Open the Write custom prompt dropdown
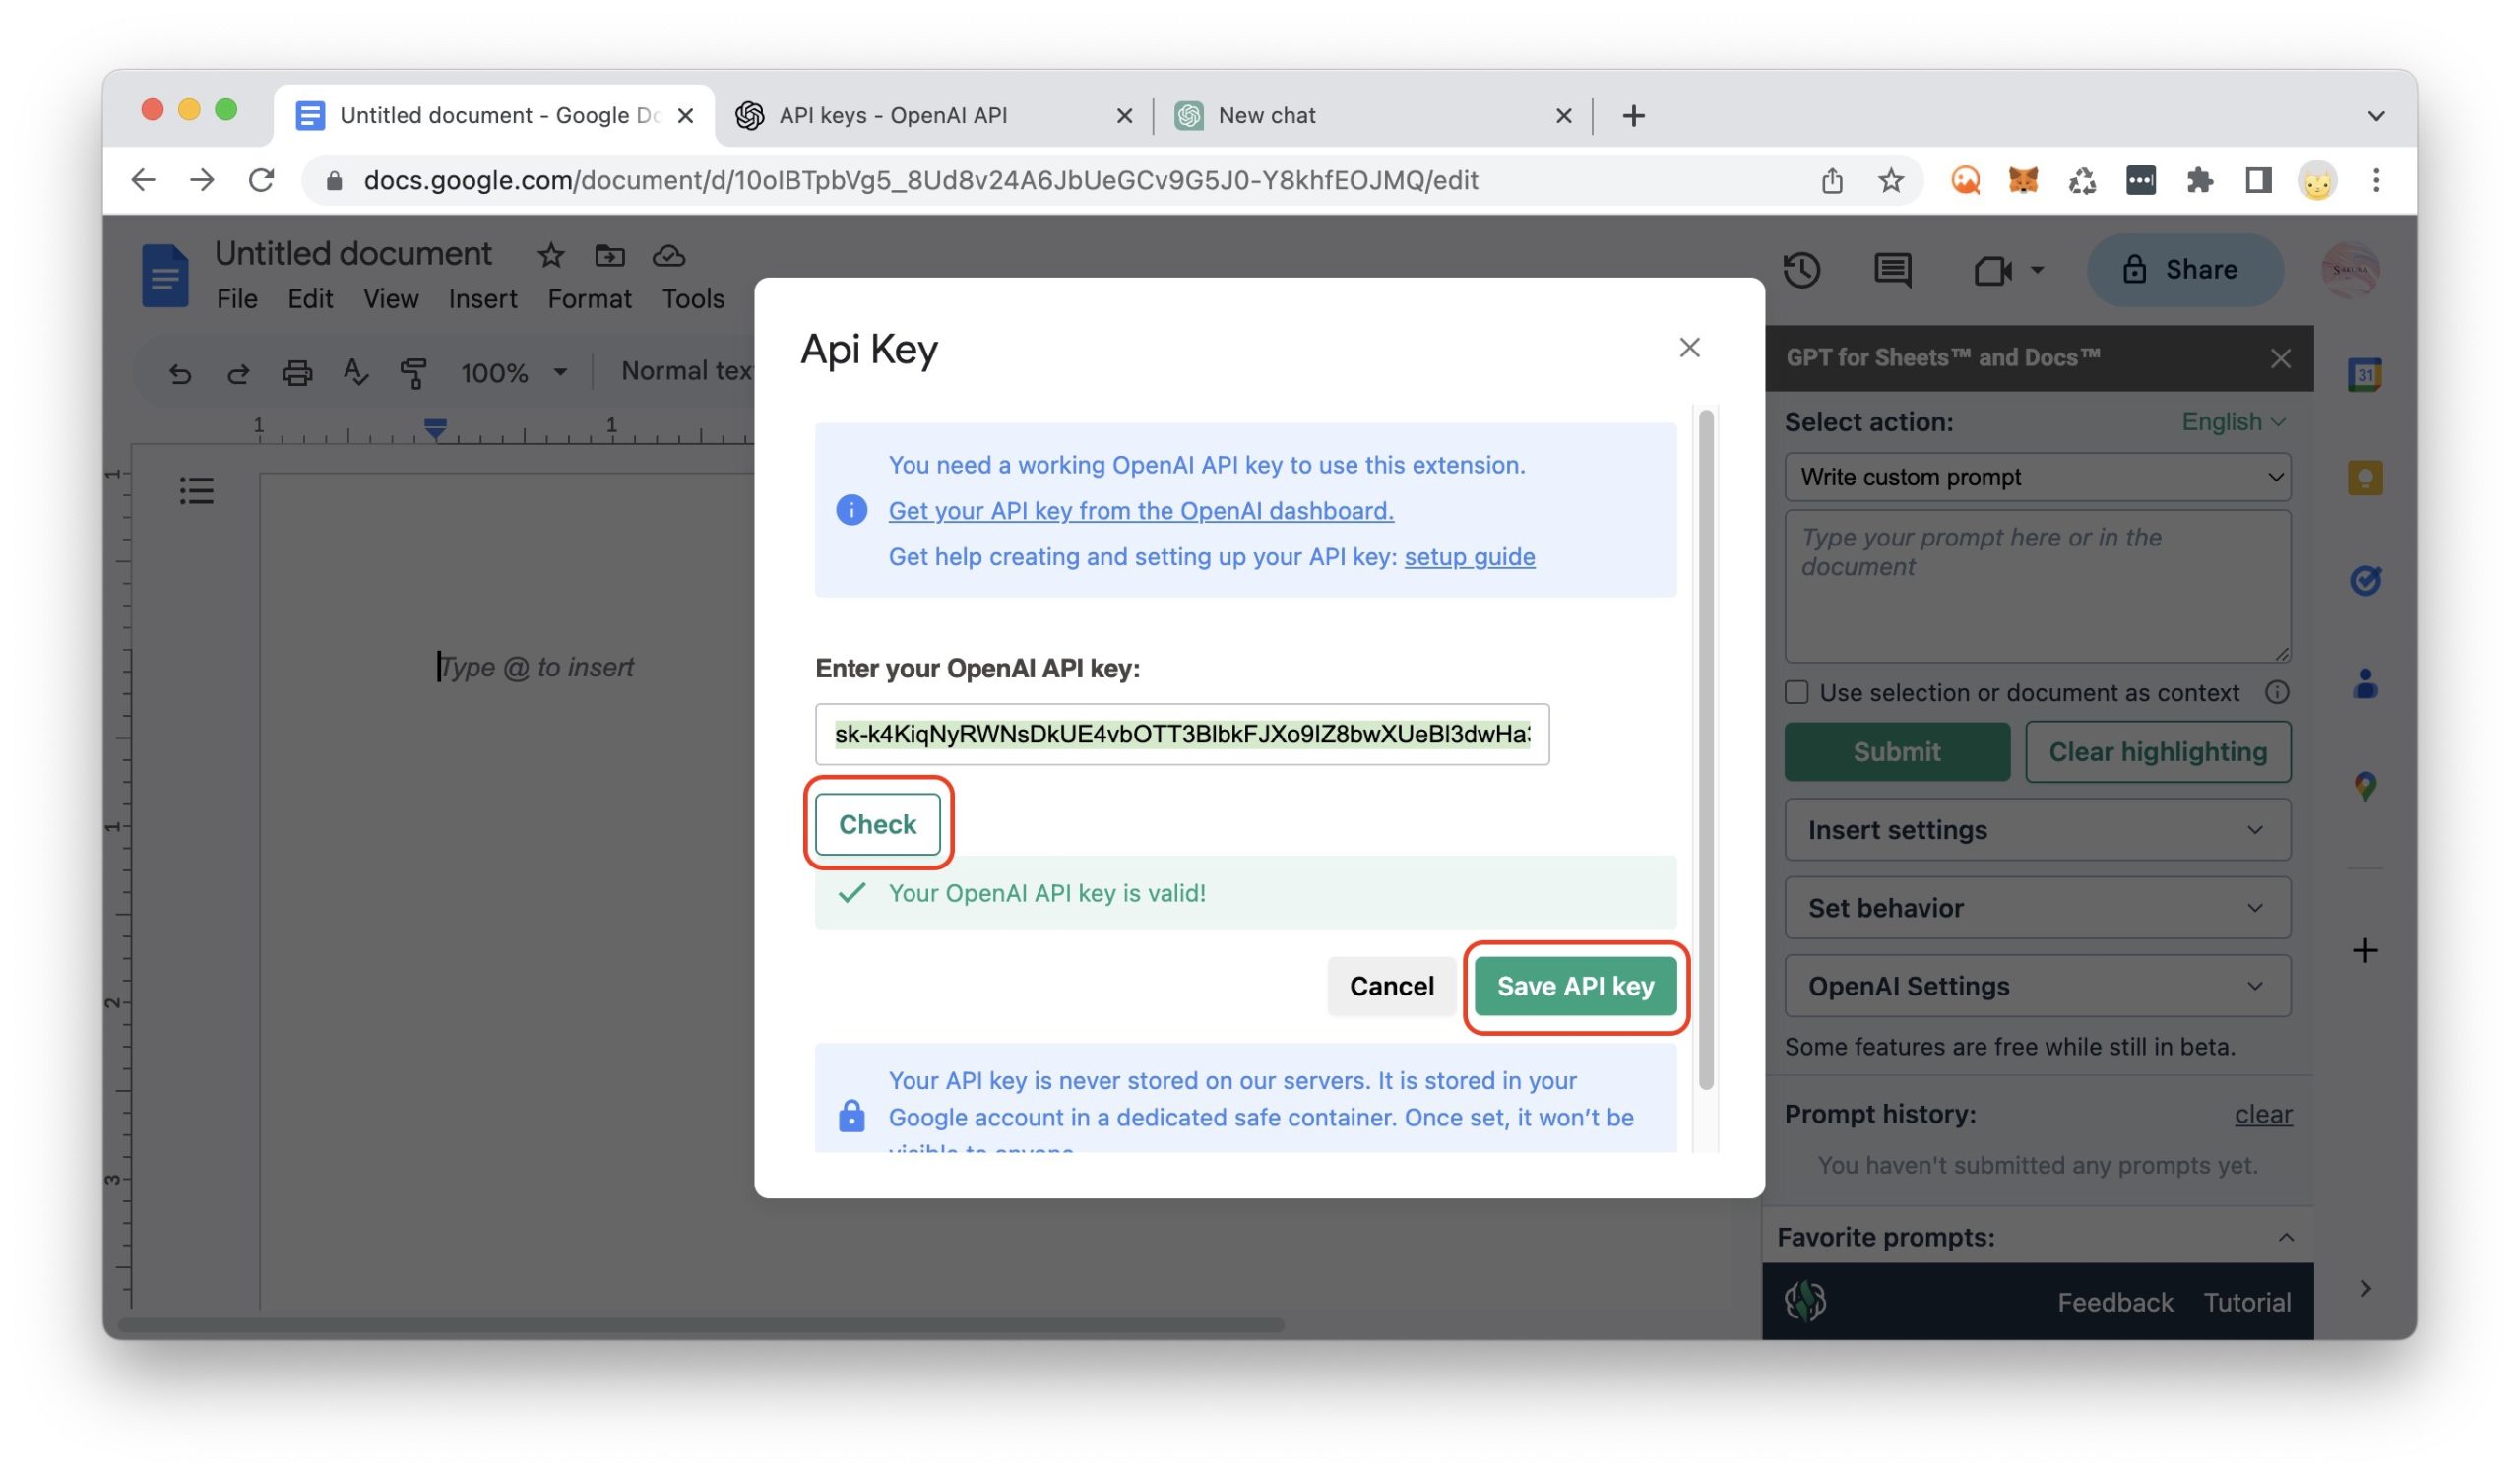The height and width of the screenshot is (1476, 2520). (2037, 477)
